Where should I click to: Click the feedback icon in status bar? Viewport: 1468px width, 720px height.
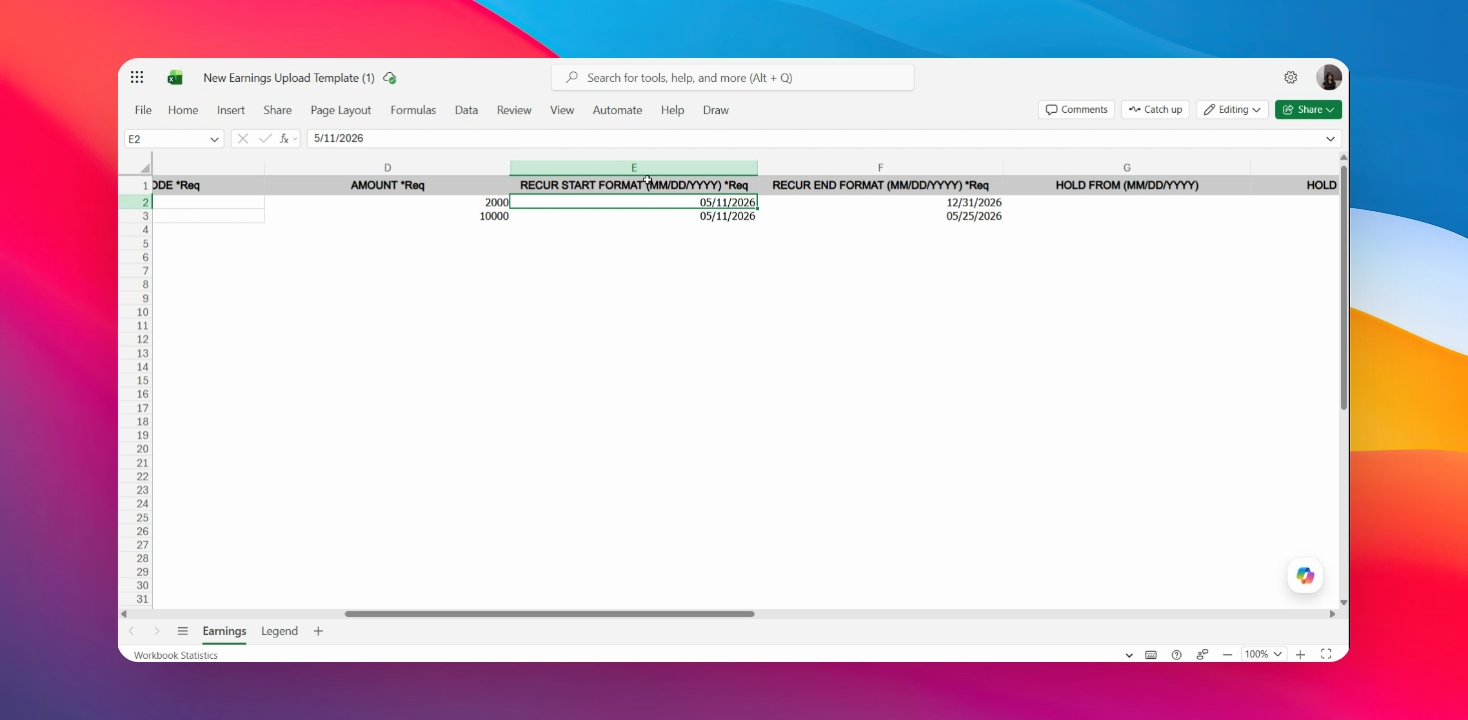(x=1202, y=655)
